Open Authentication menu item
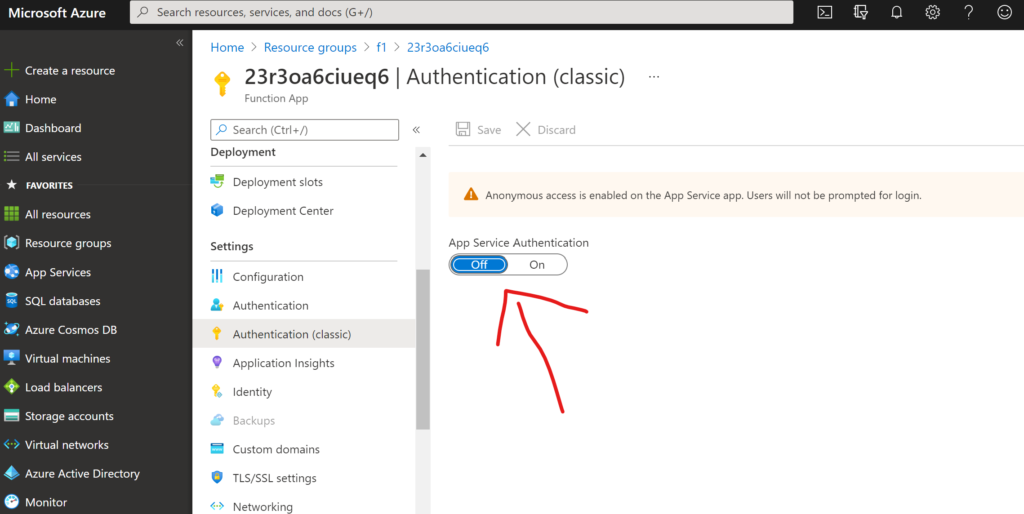 [270, 305]
